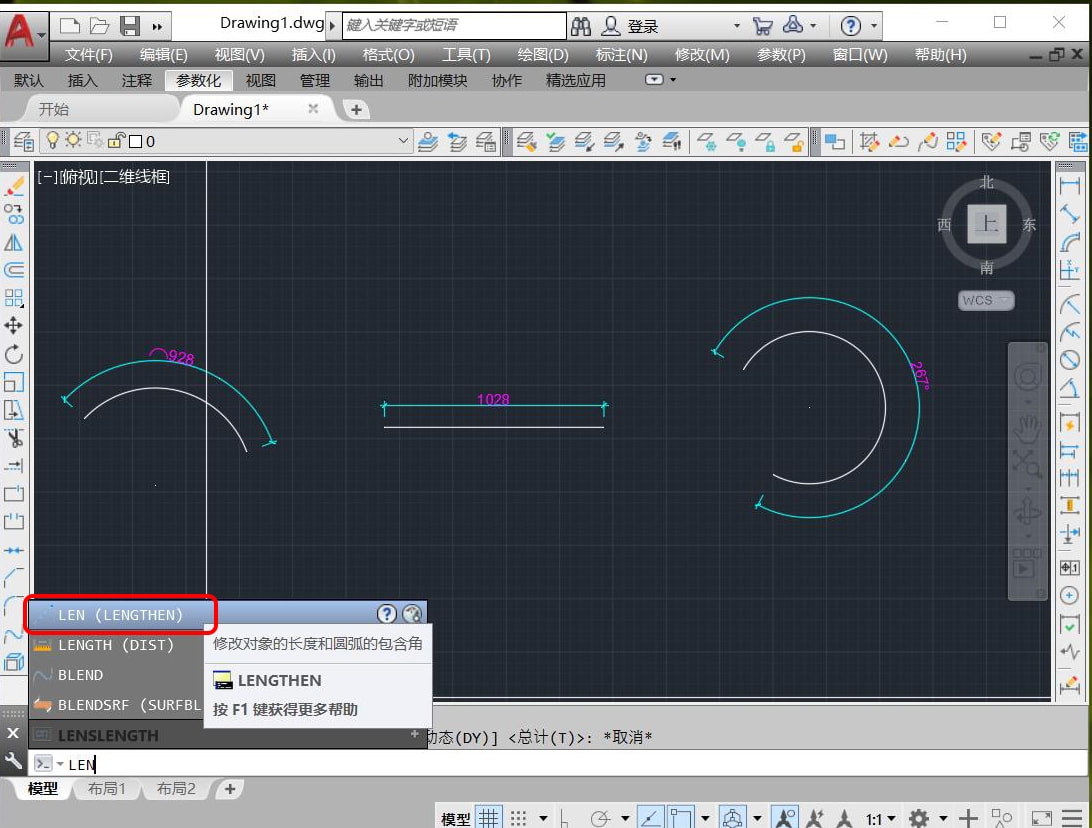The width and height of the screenshot is (1092, 828).
Task: Click the keyword search input field
Action: pyautogui.click(x=454, y=26)
